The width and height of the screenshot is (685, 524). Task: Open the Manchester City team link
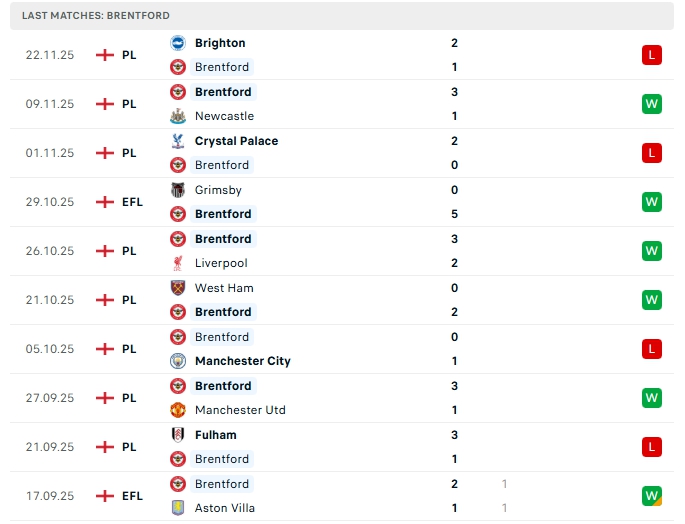[242, 361]
